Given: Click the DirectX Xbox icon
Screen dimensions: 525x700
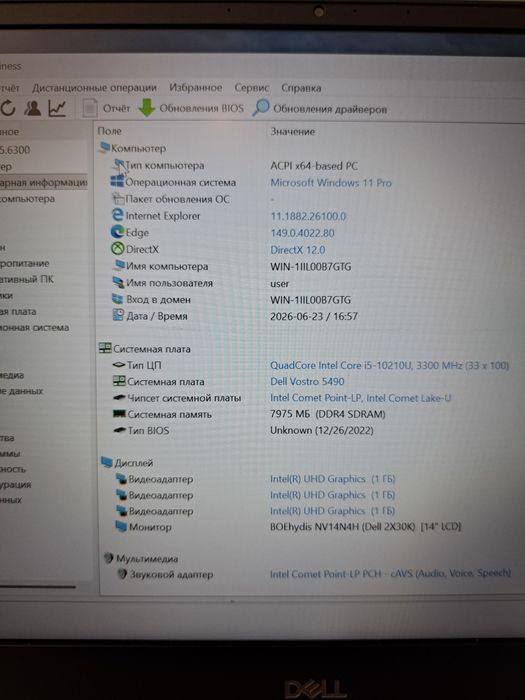Looking at the screenshot, I should [117, 249].
